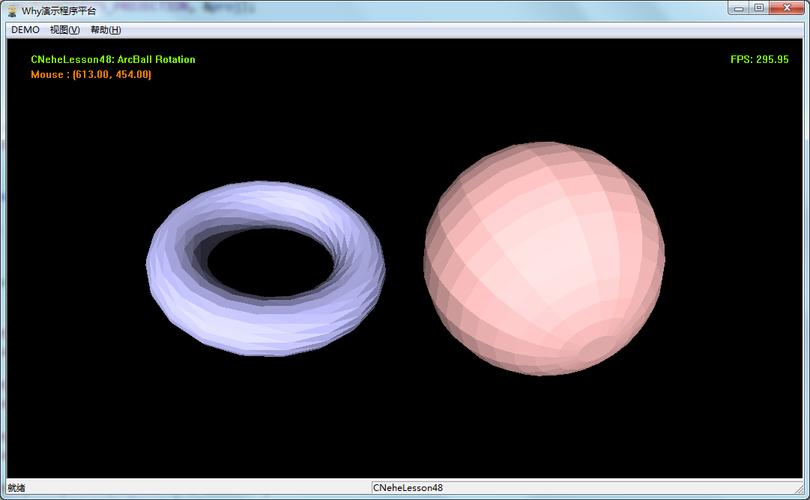Minimize the Why演示程序平台 window

point(738,8)
